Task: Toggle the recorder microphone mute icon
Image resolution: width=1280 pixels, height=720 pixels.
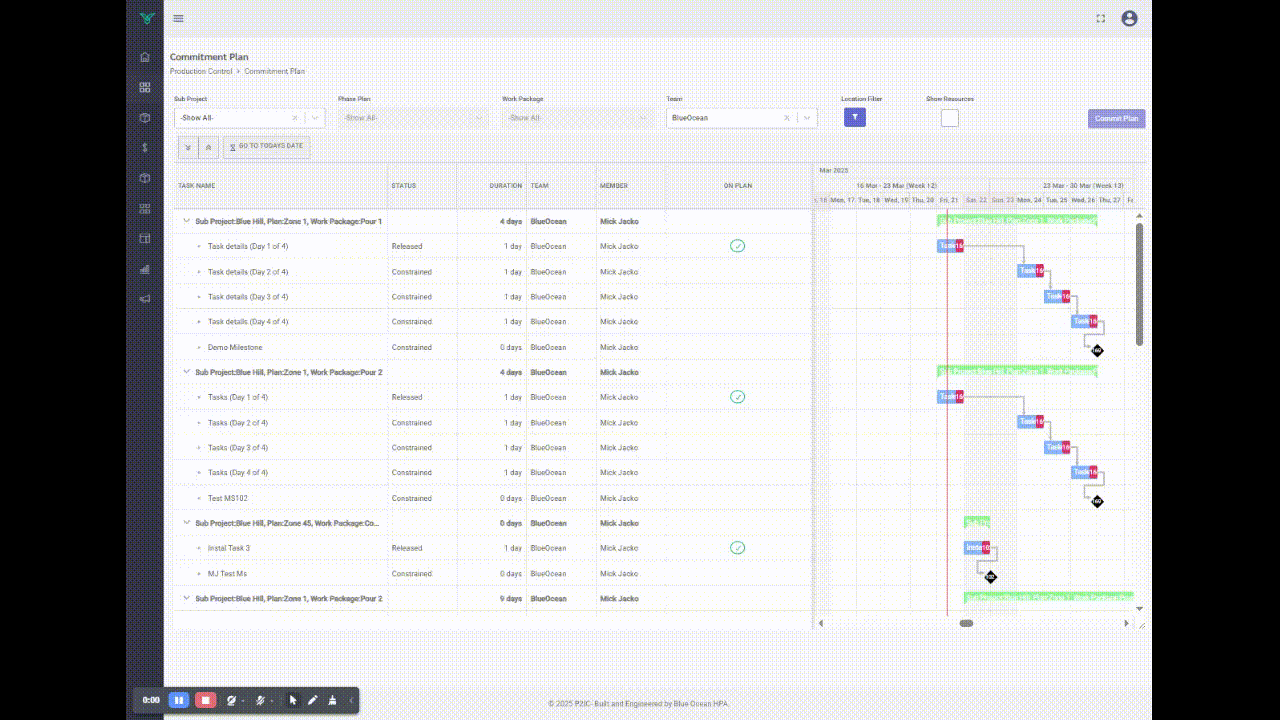Action: pos(260,700)
